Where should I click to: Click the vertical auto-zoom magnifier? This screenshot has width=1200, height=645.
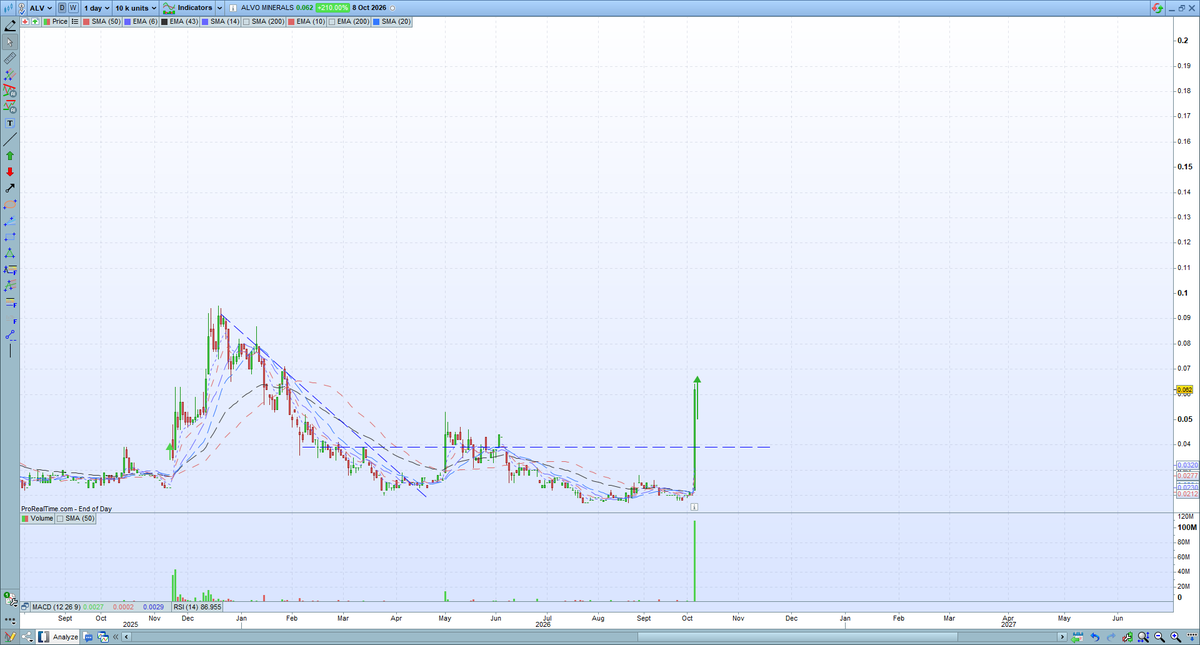(x=1143, y=637)
